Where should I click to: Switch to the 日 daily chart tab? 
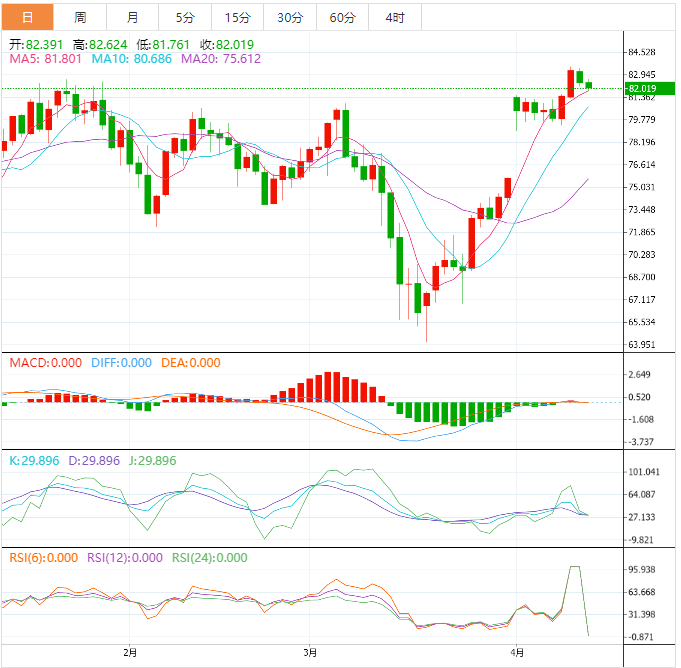[26, 17]
